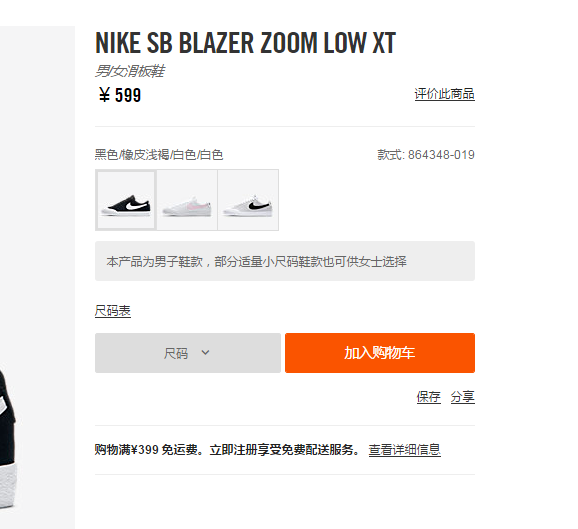Click the NIKE SB BLAZER ZOOM LOW XT title

245,43
